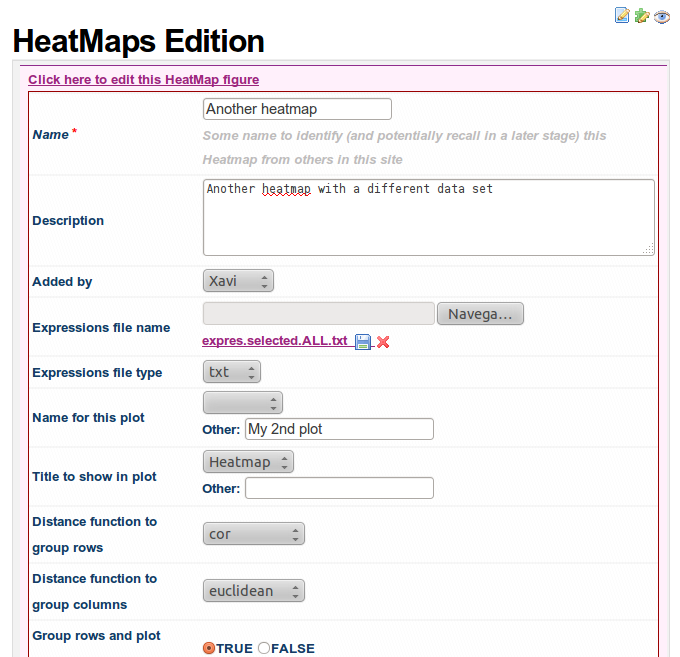
Task: Click the red X delete file icon
Action: pyautogui.click(x=383, y=342)
